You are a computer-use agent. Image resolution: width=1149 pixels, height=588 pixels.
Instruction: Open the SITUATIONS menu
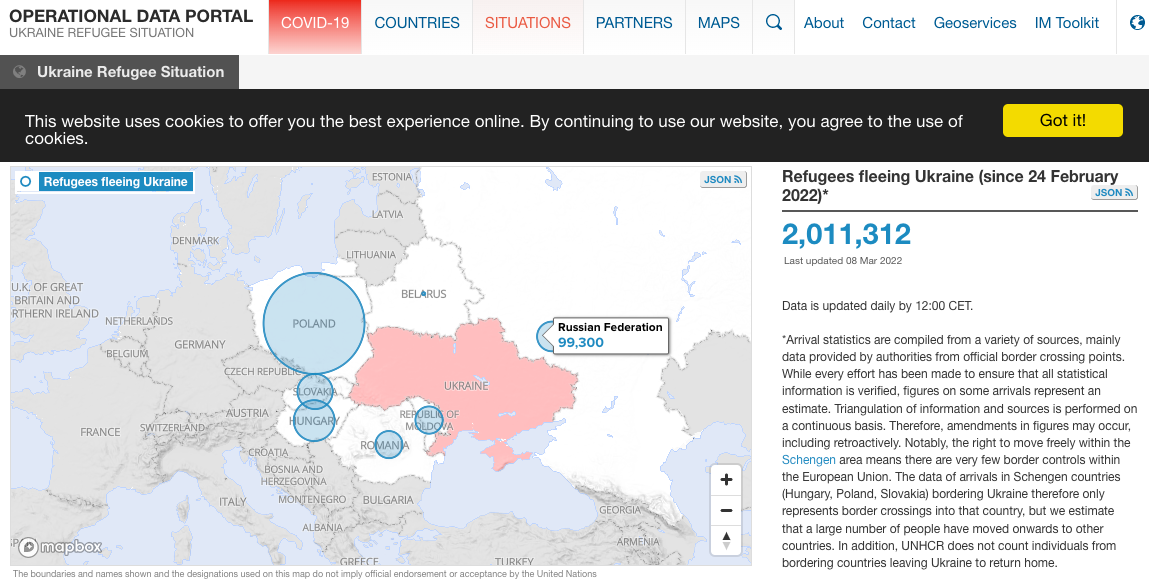[x=528, y=23]
